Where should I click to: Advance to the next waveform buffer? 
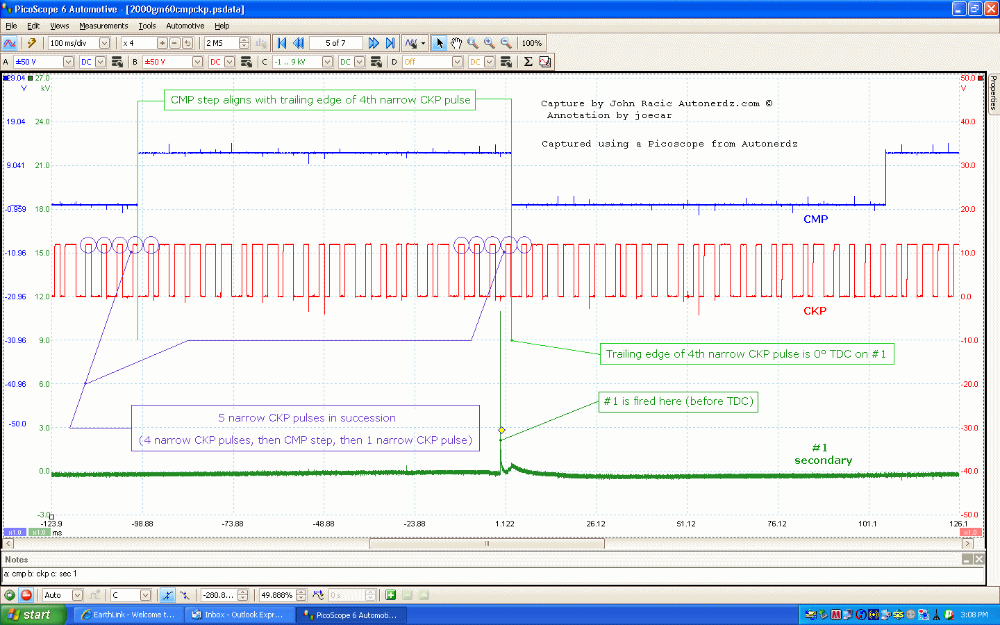pos(373,43)
